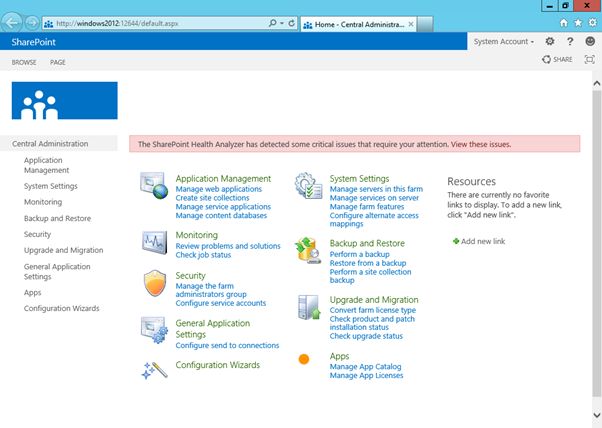Click the page scrollbar down arrow
Image resolution: width=602 pixels, height=428 pixels.
(597, 415)
